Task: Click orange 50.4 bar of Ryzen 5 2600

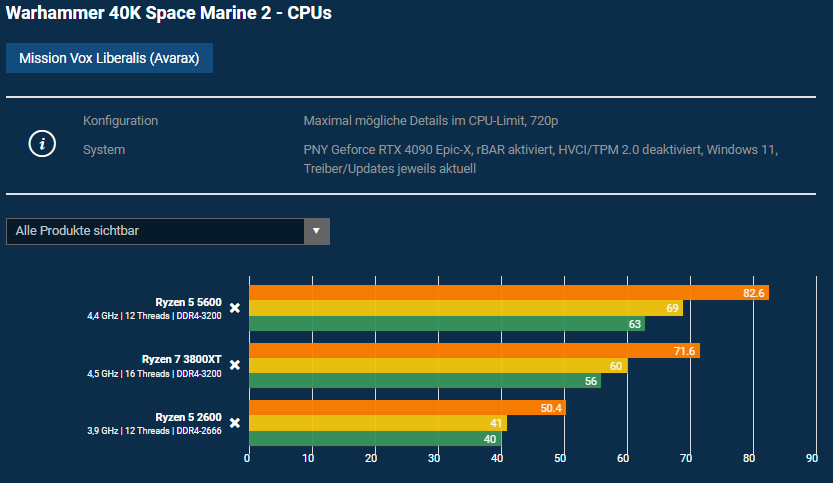Action: (x=407, y=408)
